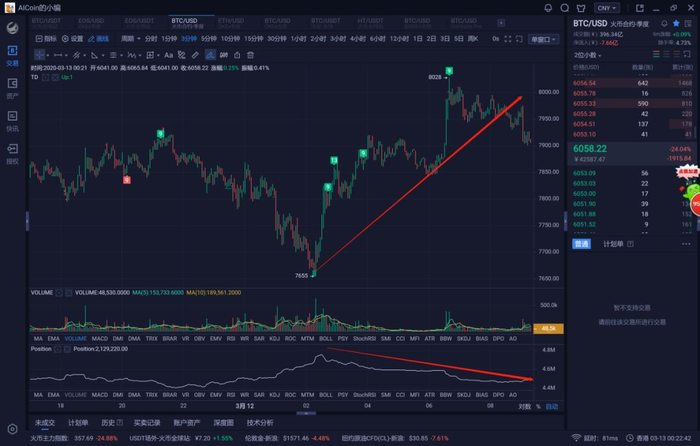
Task: Toggle the VOLUME indicator checkbox
Action: click(58, 292)
